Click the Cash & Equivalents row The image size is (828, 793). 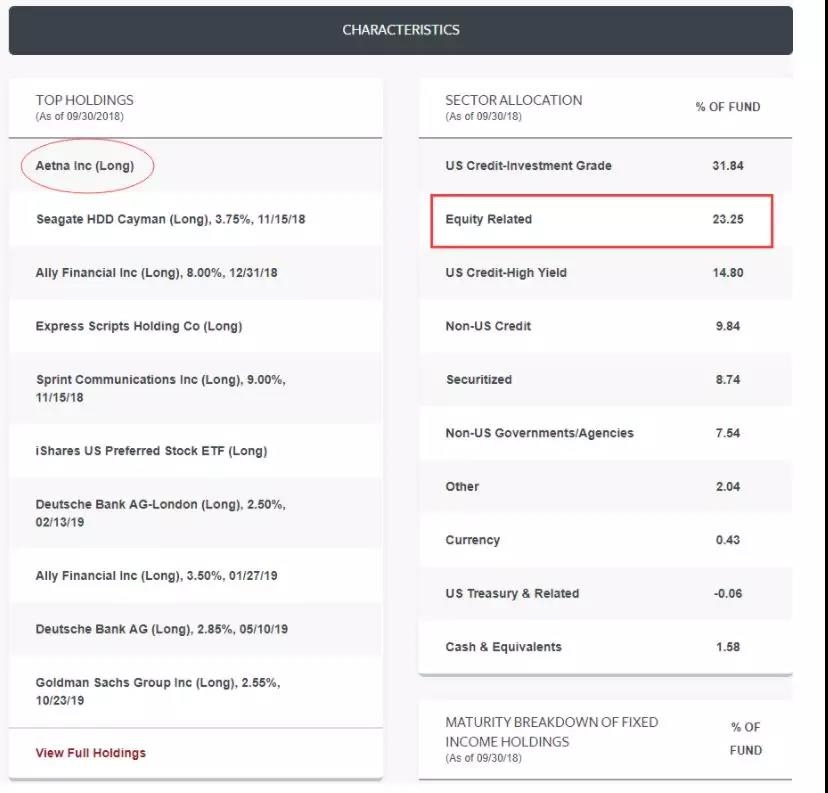(503, 647)
